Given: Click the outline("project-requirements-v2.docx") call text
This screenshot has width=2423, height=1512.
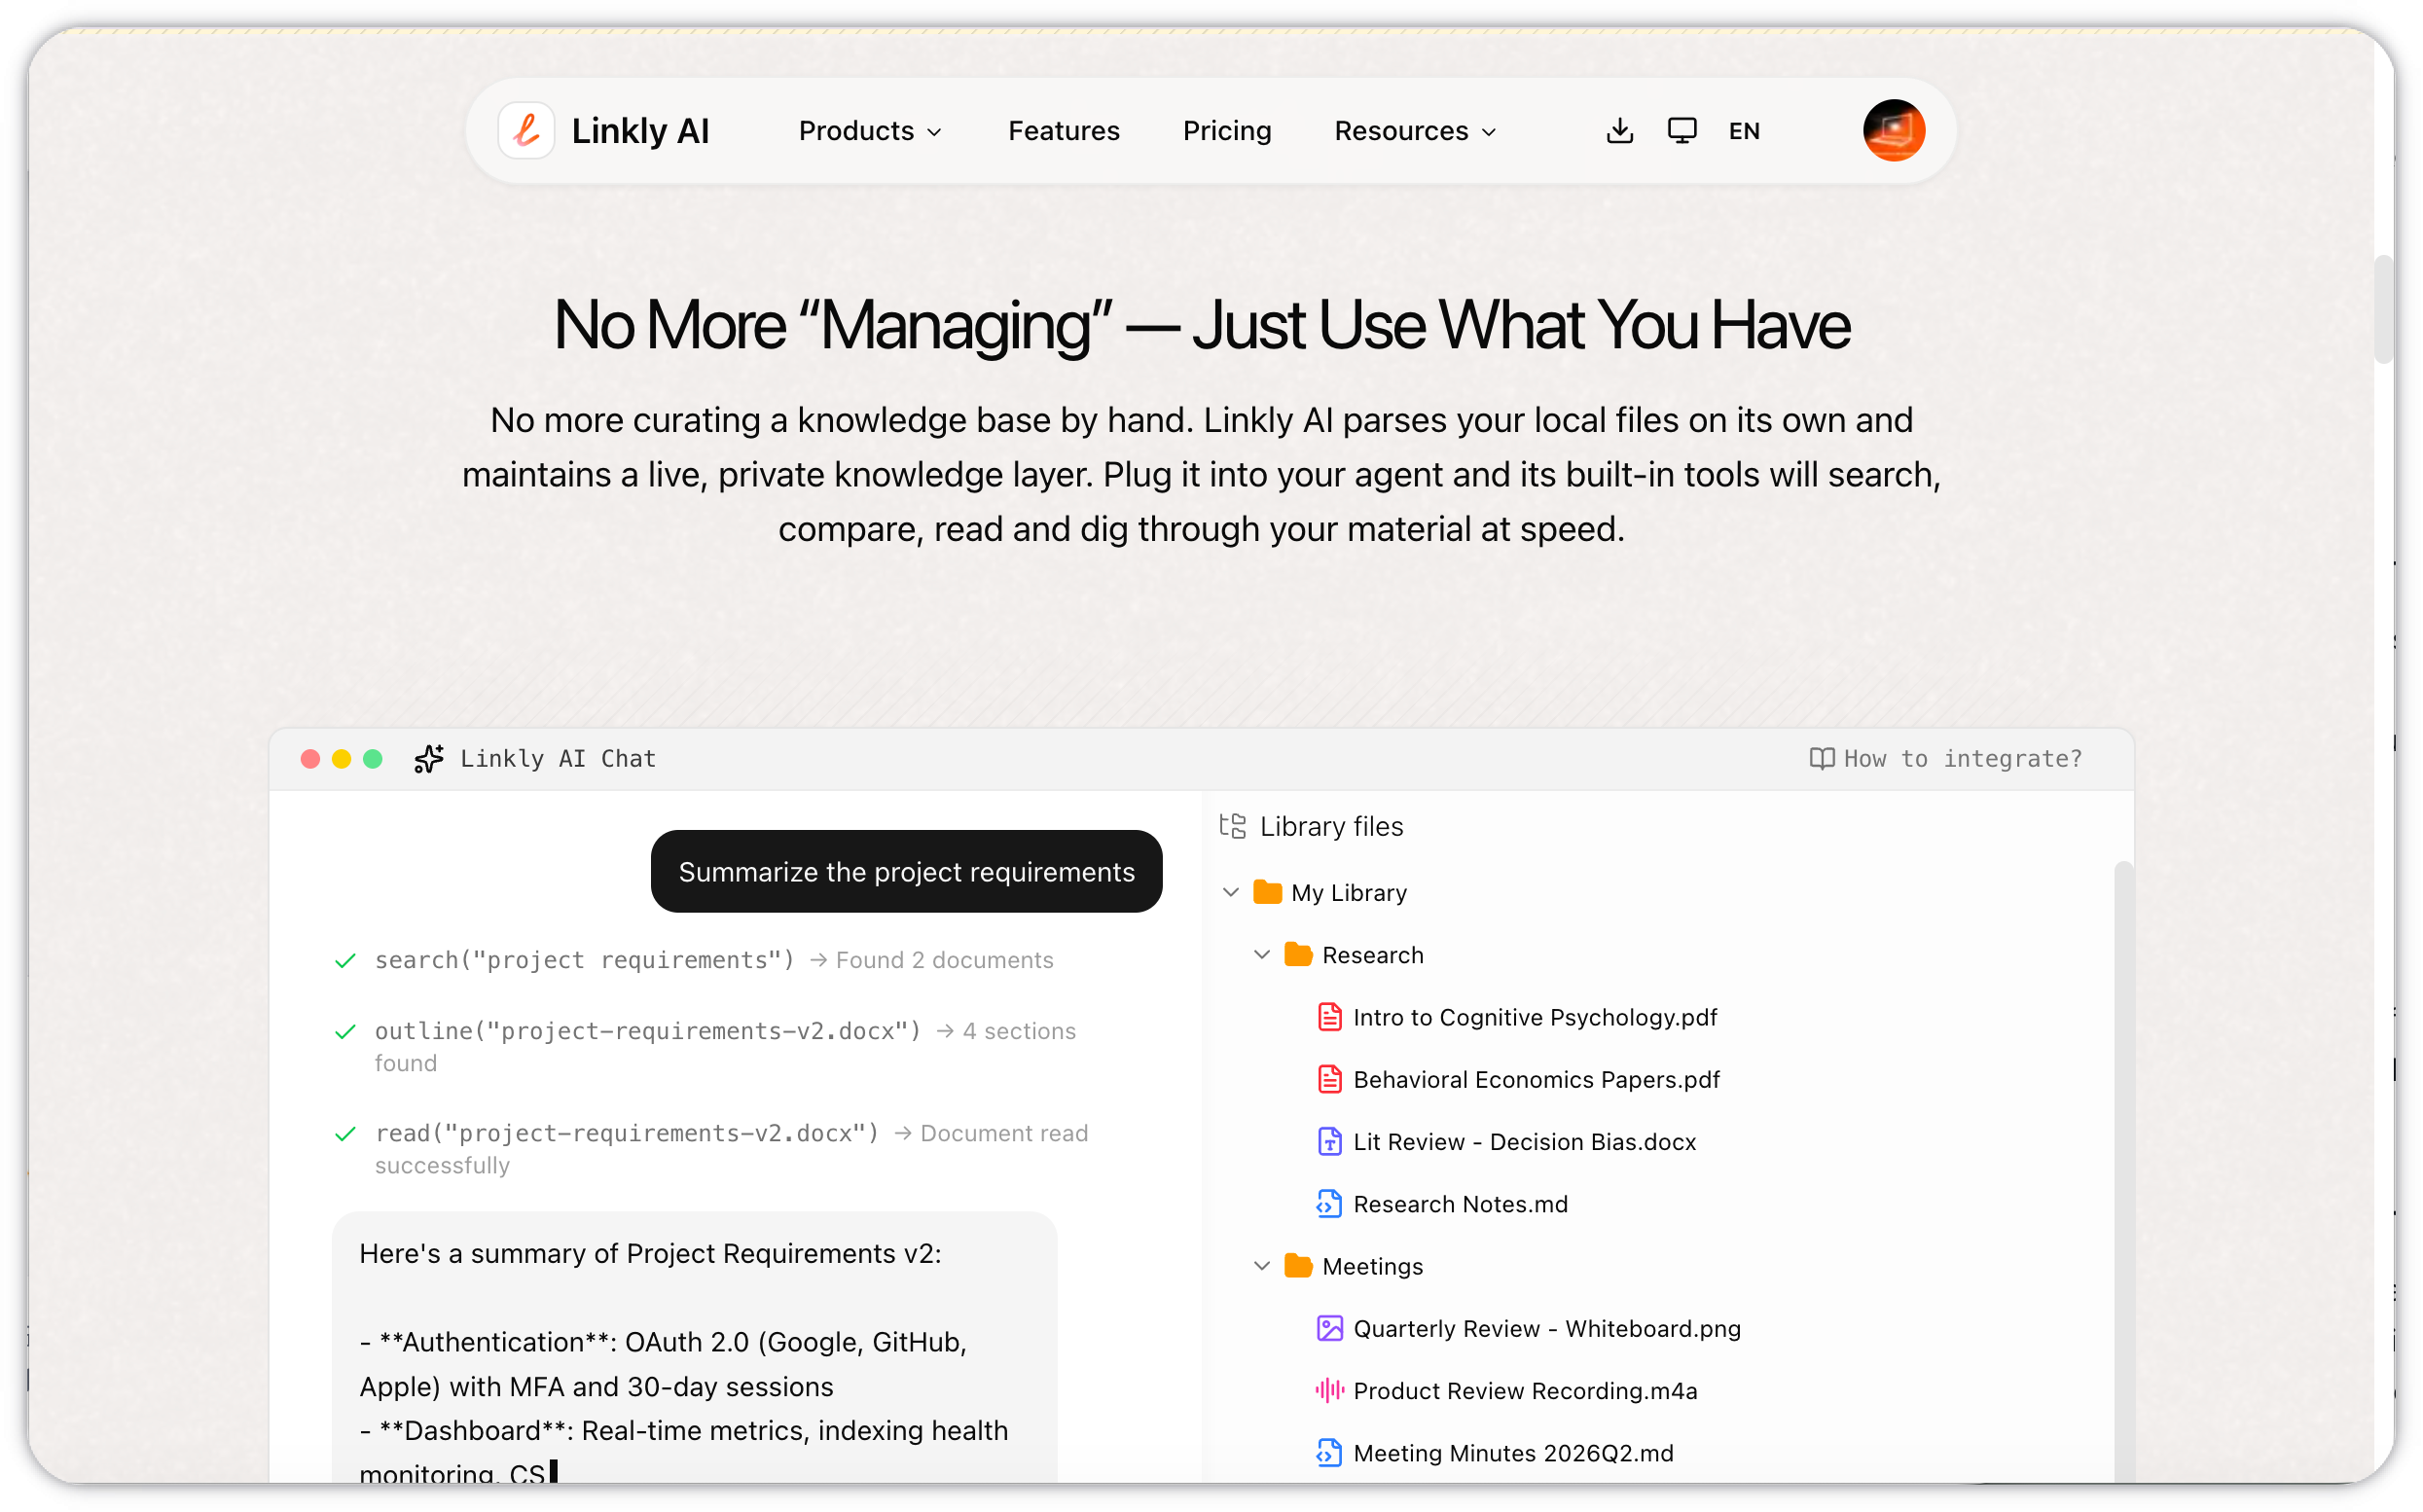Looking at the screenshot, I should 647,1031.
